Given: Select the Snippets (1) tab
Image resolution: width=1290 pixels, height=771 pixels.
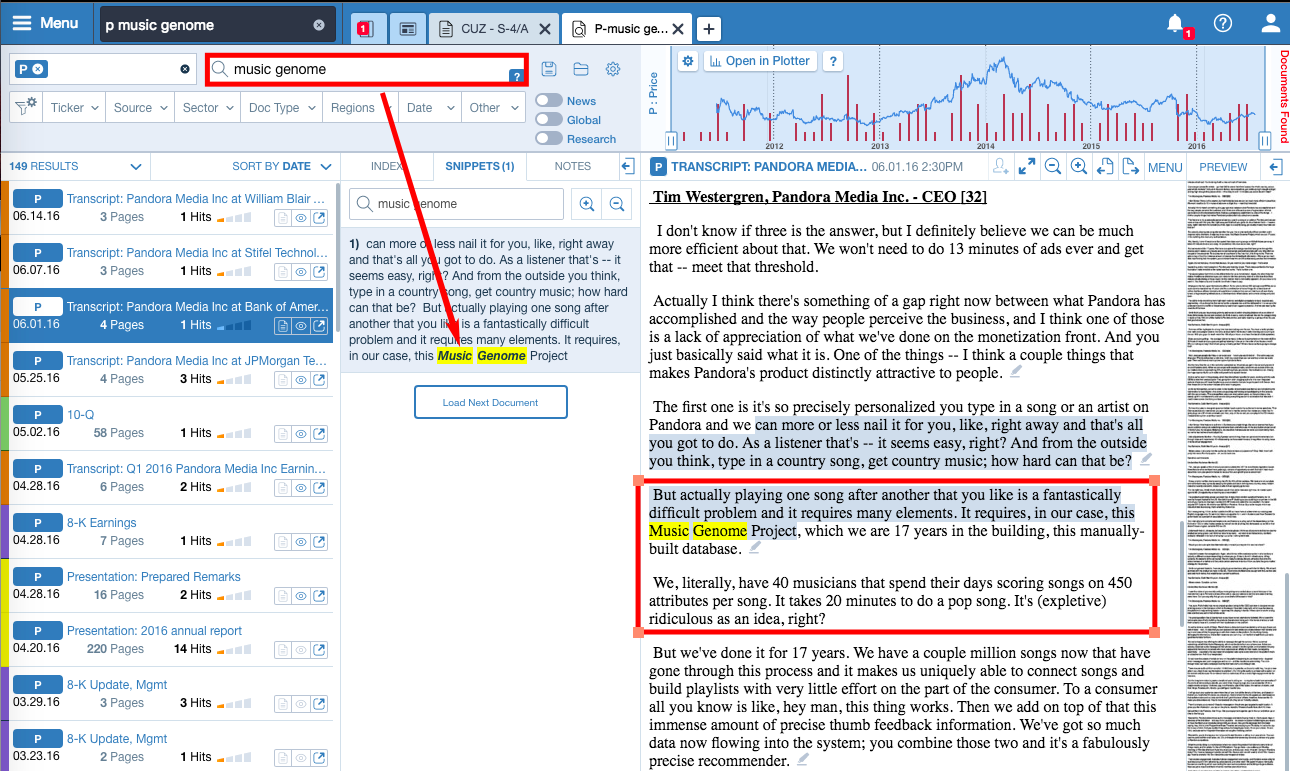Looking at the screenshot, I should pyautogui.click(x=480, y=166).
